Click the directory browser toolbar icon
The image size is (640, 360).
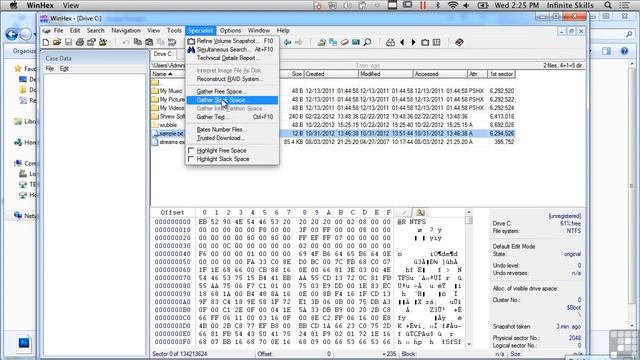436,42
